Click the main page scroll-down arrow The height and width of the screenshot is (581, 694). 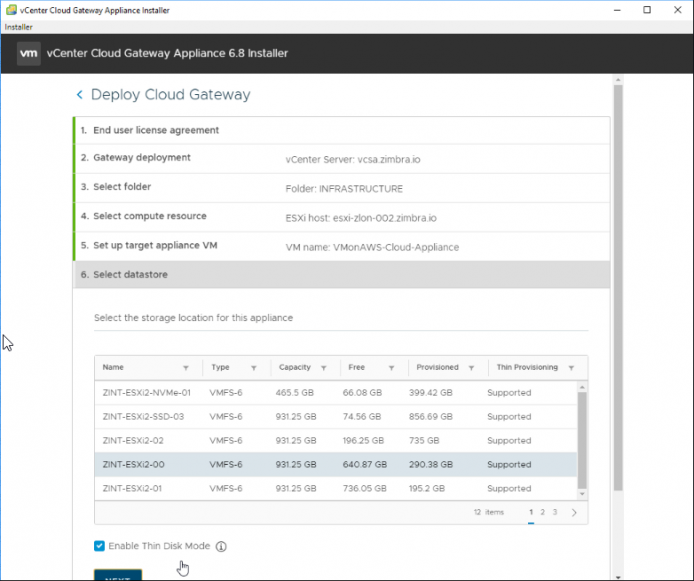click(618, 577)
